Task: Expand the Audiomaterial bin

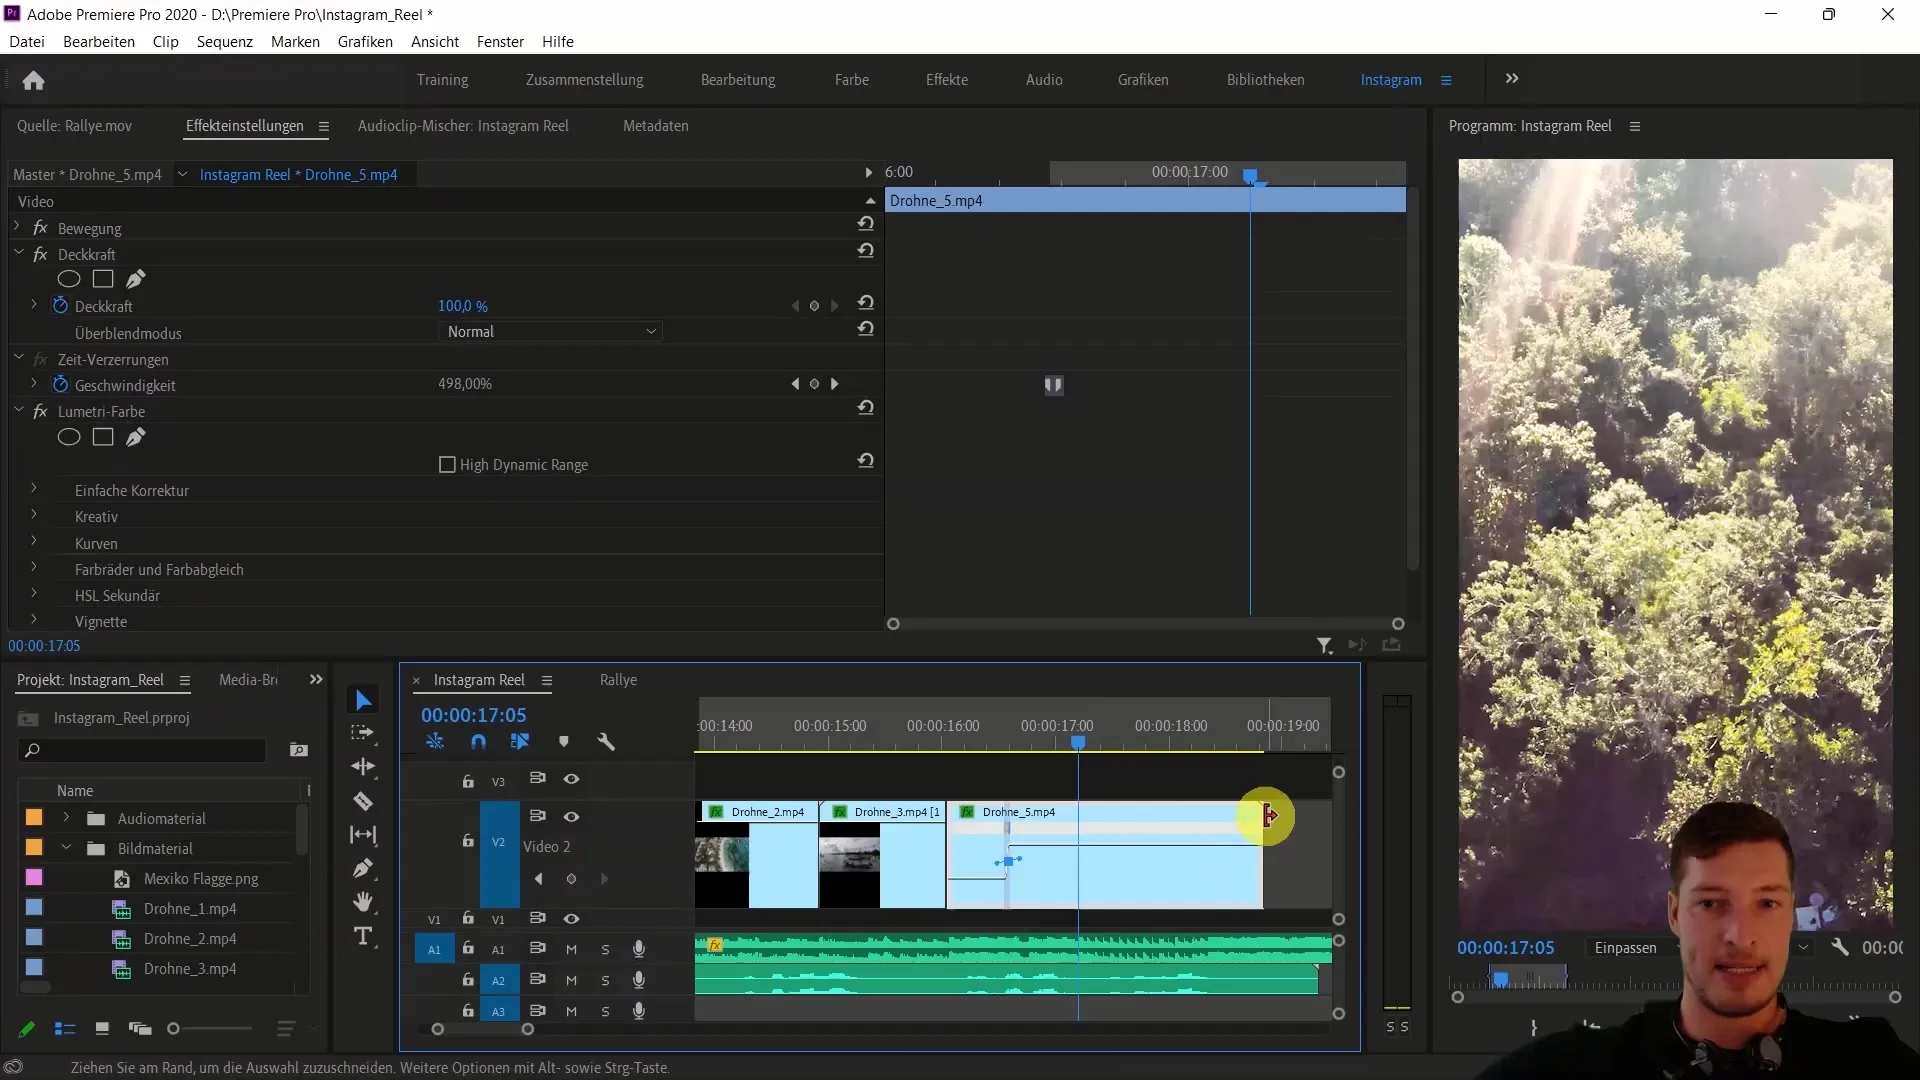Action: (x=66, y=818)
